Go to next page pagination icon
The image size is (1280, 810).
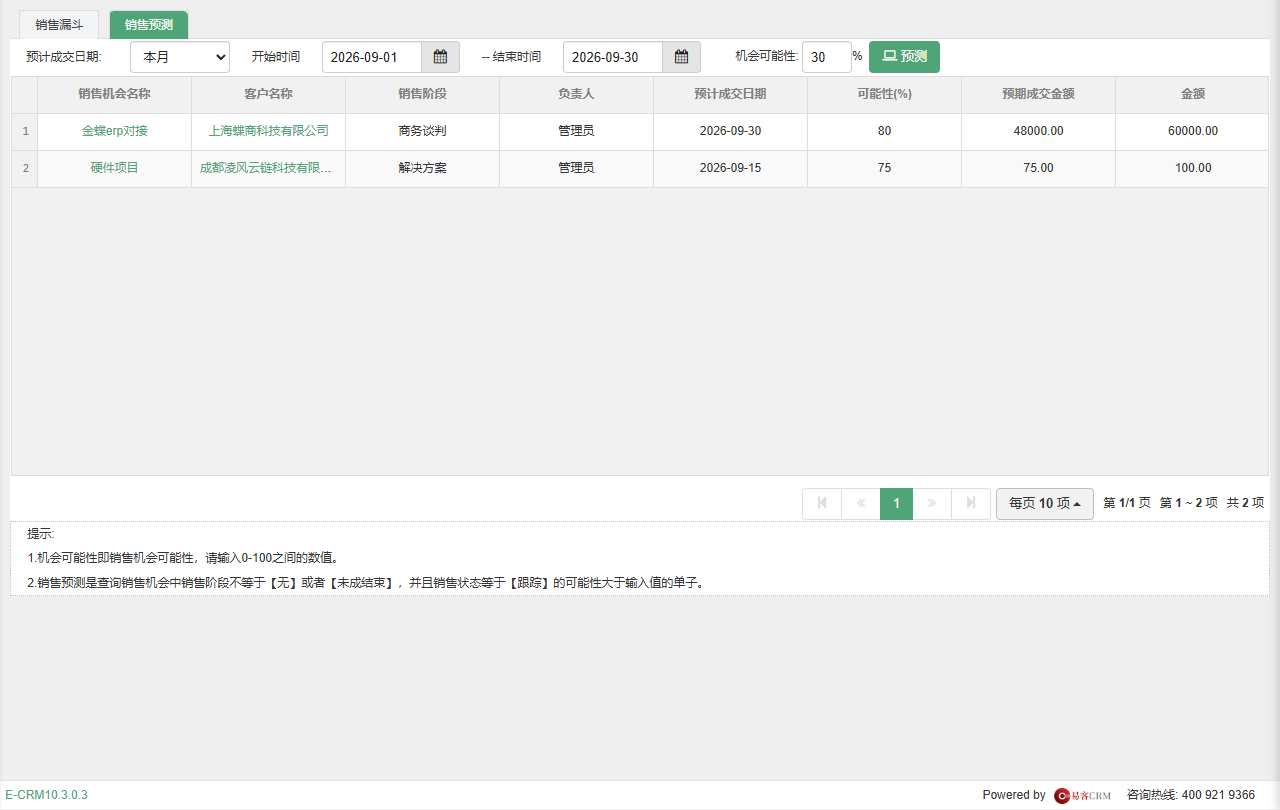coord(932,503)
